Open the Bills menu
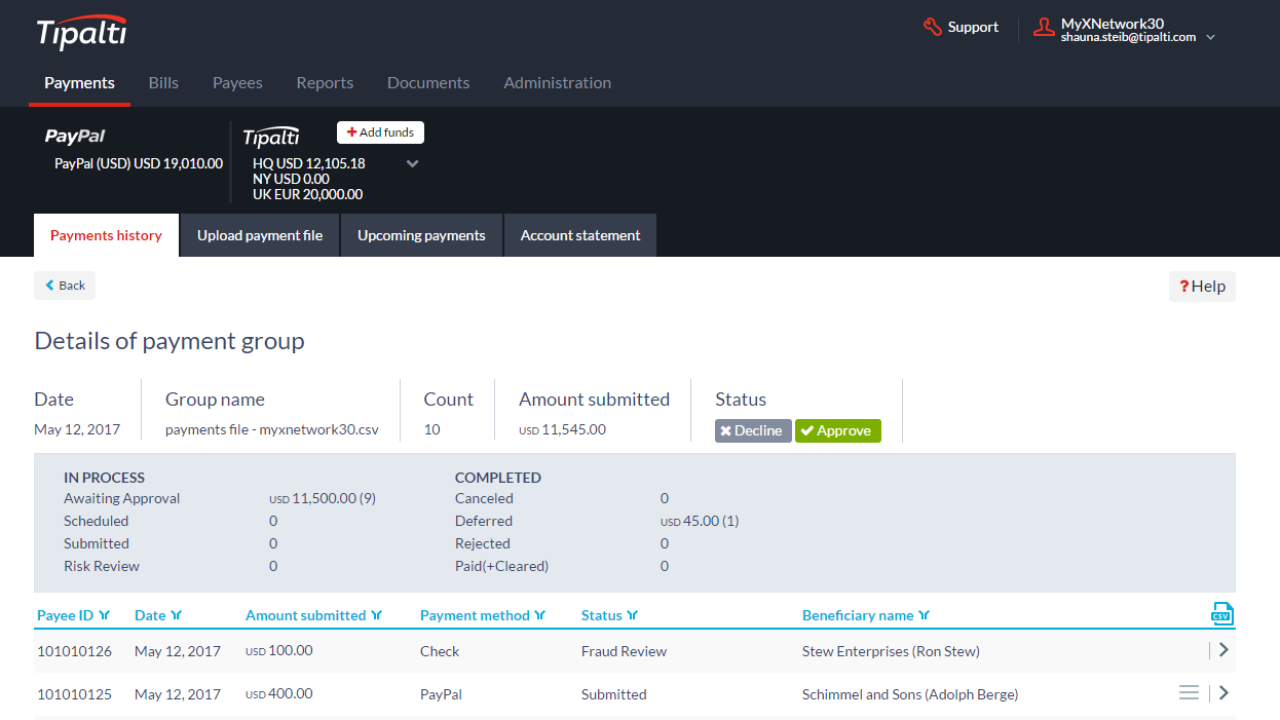This screenshot has width=1280, height=720. point(163,83)
